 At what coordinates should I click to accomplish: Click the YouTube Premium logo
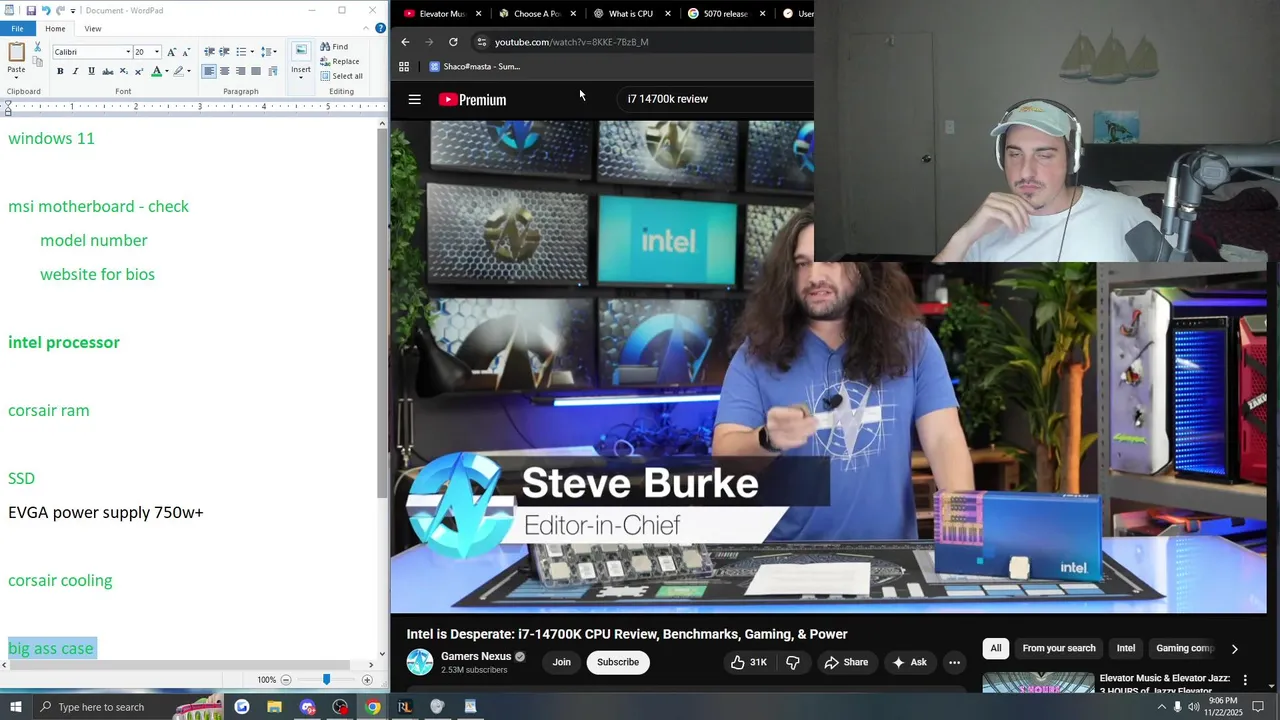point(472,99)
